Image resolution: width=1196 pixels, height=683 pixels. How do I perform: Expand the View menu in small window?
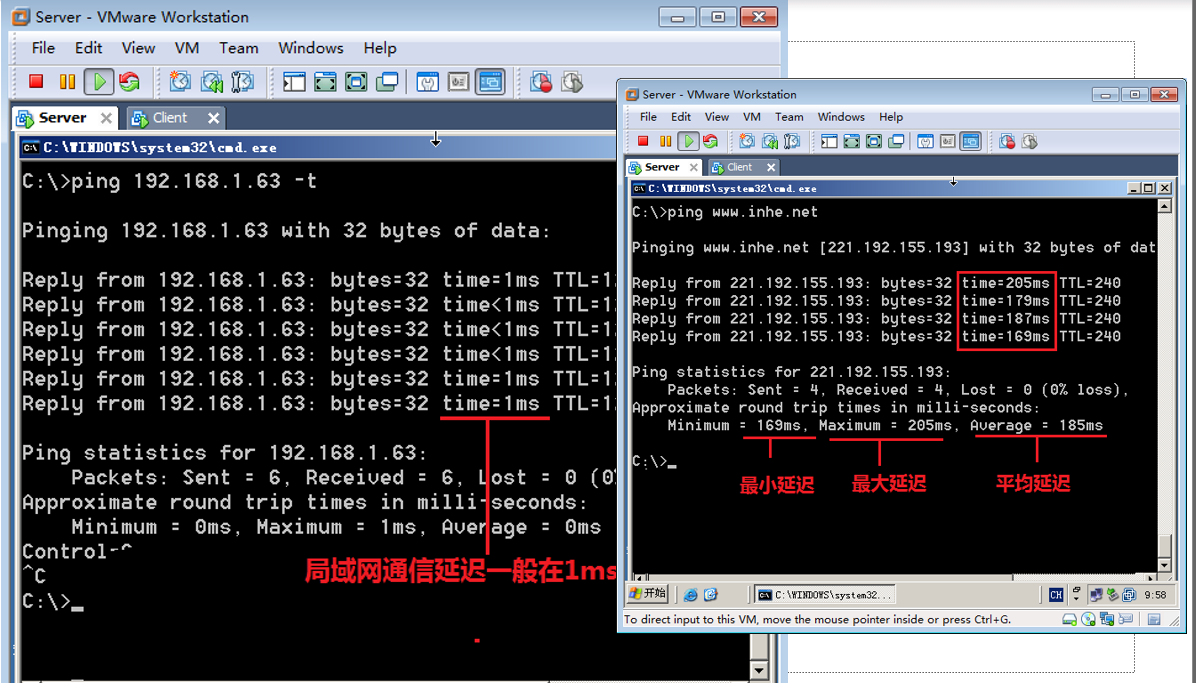(x=717, y=117)
